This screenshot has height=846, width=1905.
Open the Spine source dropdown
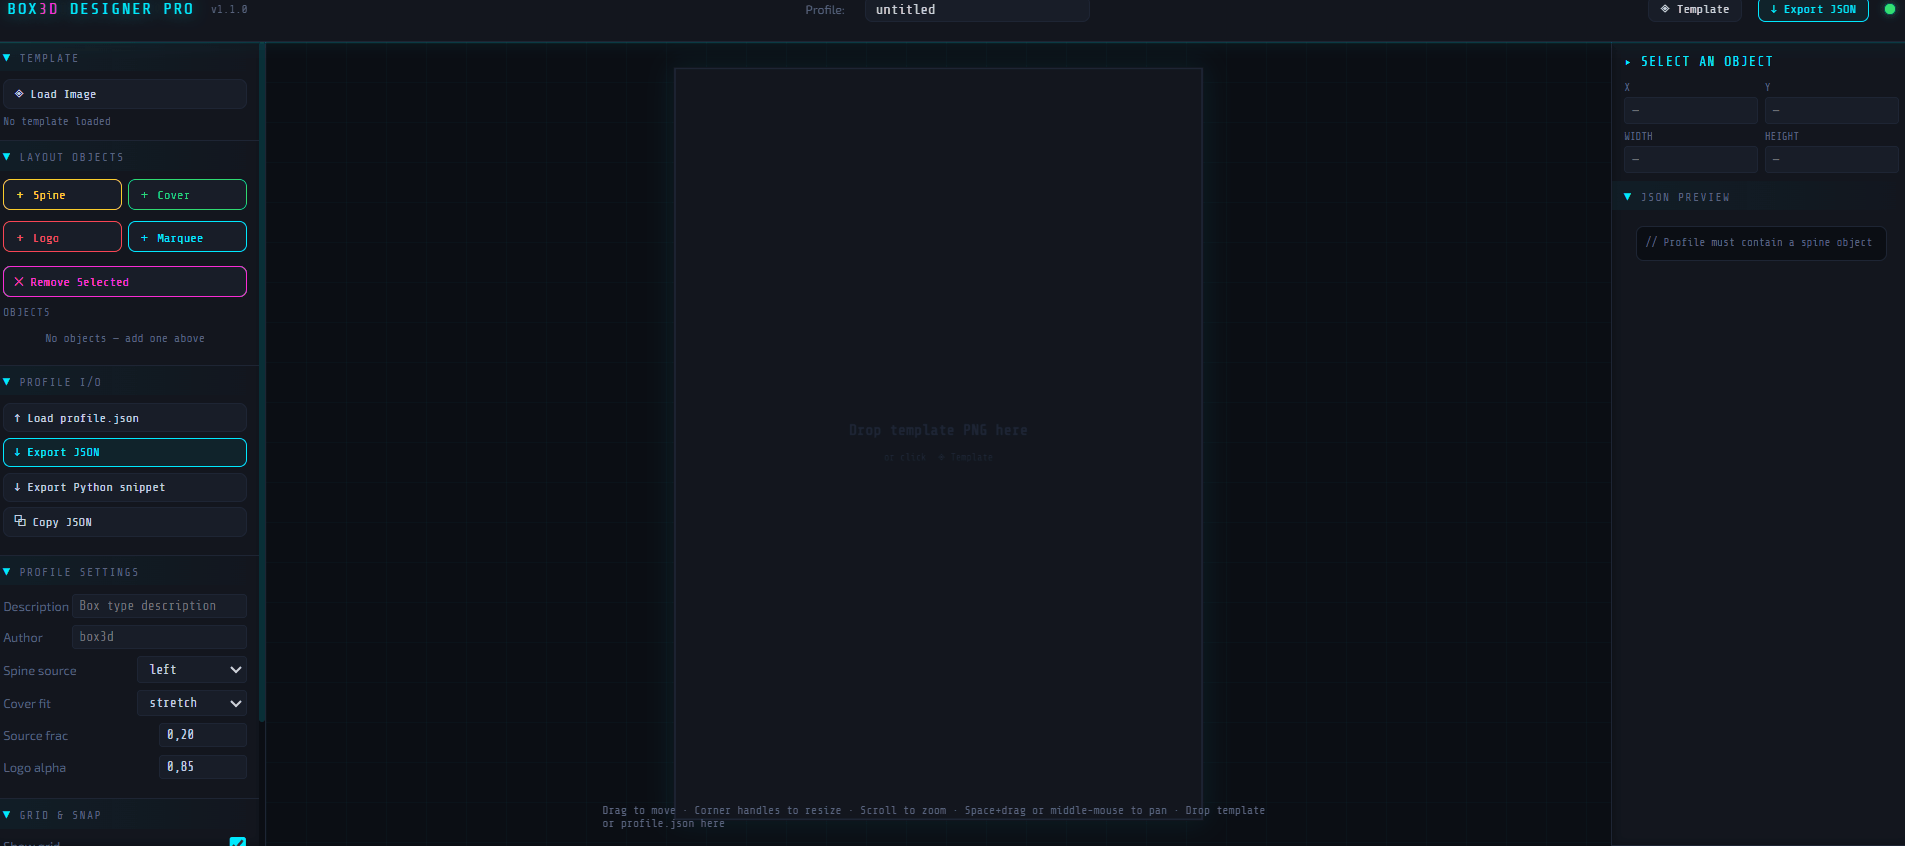point(191,670)
